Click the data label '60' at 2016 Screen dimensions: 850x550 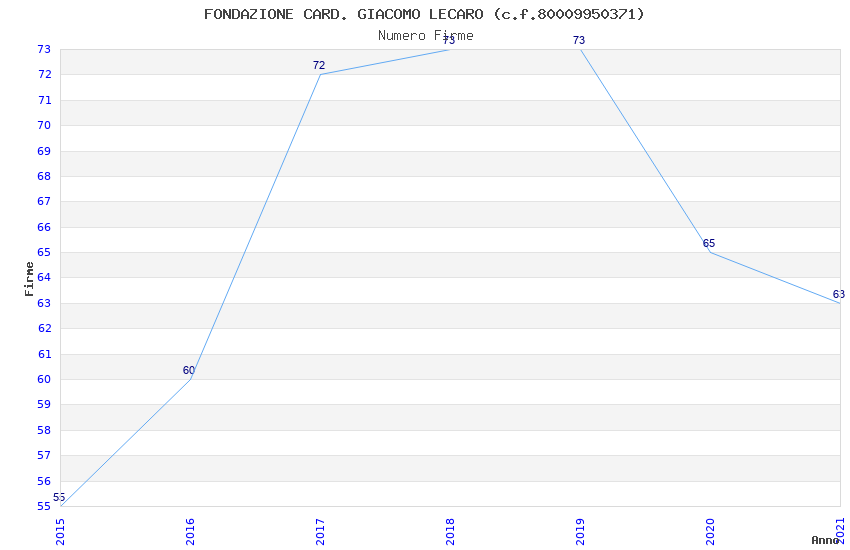tap(189, 371)
